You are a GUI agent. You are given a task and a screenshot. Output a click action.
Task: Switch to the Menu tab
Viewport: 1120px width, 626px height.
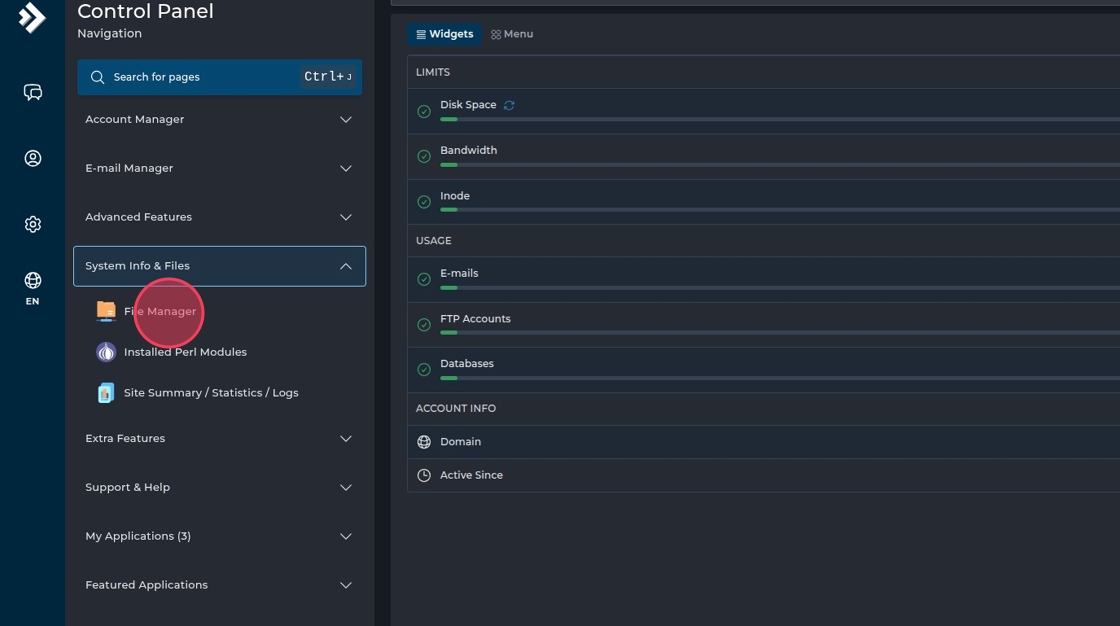(x=512, y=34)
